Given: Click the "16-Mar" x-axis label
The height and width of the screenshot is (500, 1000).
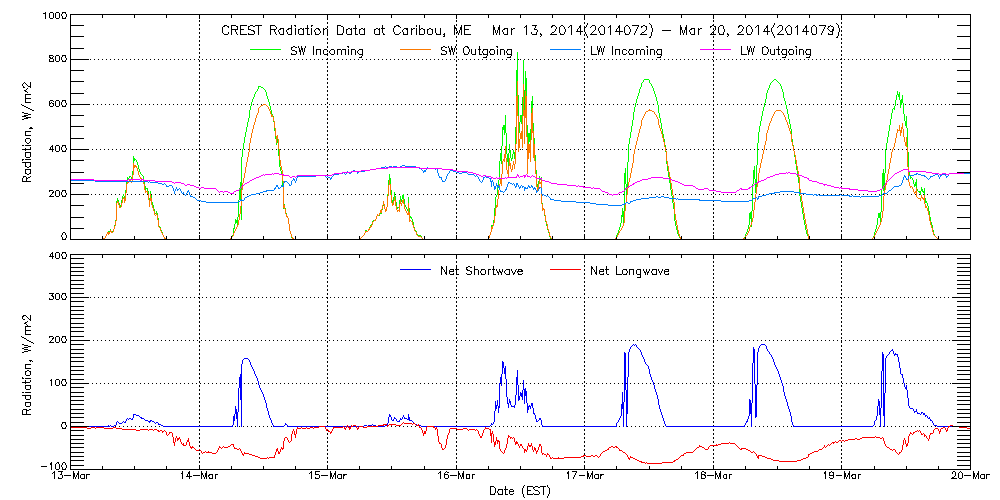Looking at the screenshot, I should 457,475.
